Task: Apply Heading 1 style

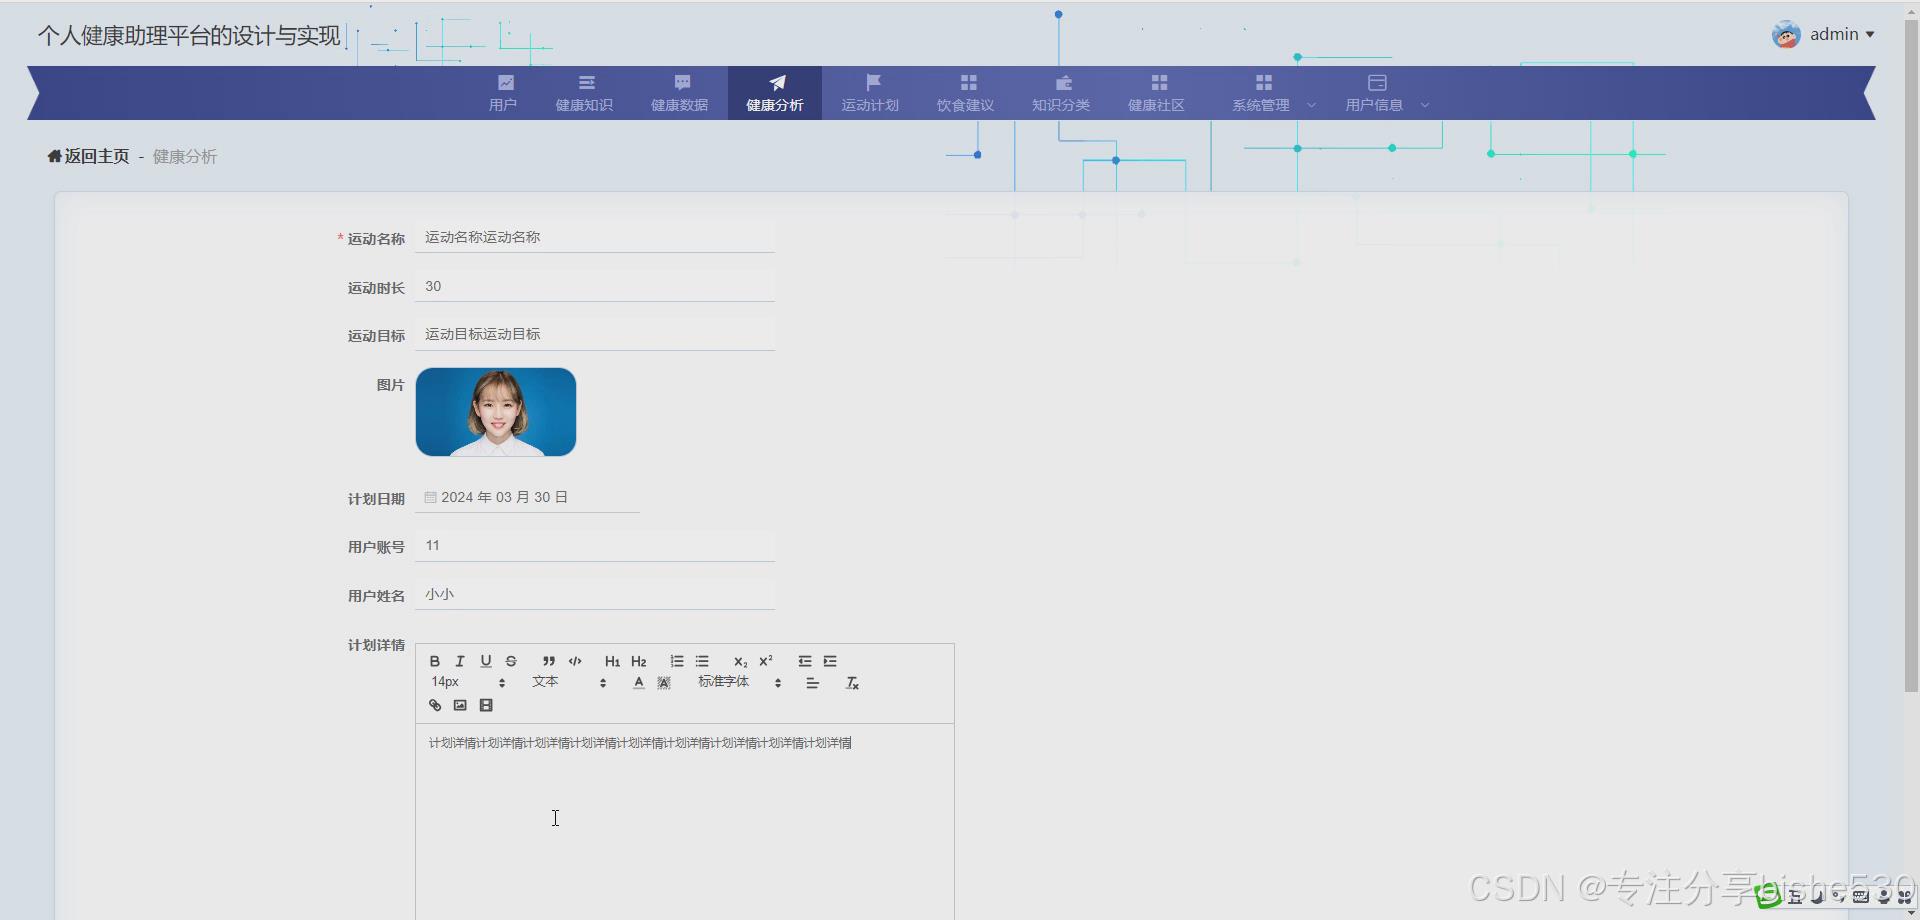Action: tap(612, 661)
